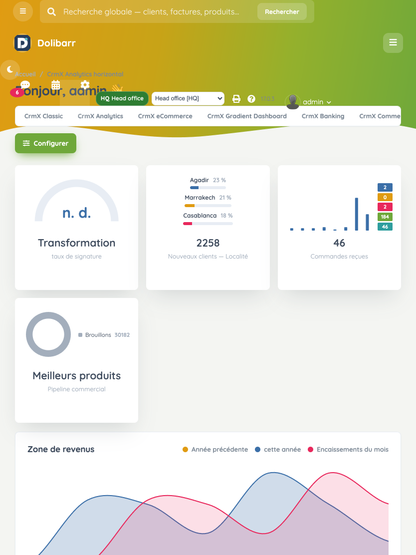Switch to the CrmX Classic tab
This screenshot has height=555, width=416.
point(44,116)
